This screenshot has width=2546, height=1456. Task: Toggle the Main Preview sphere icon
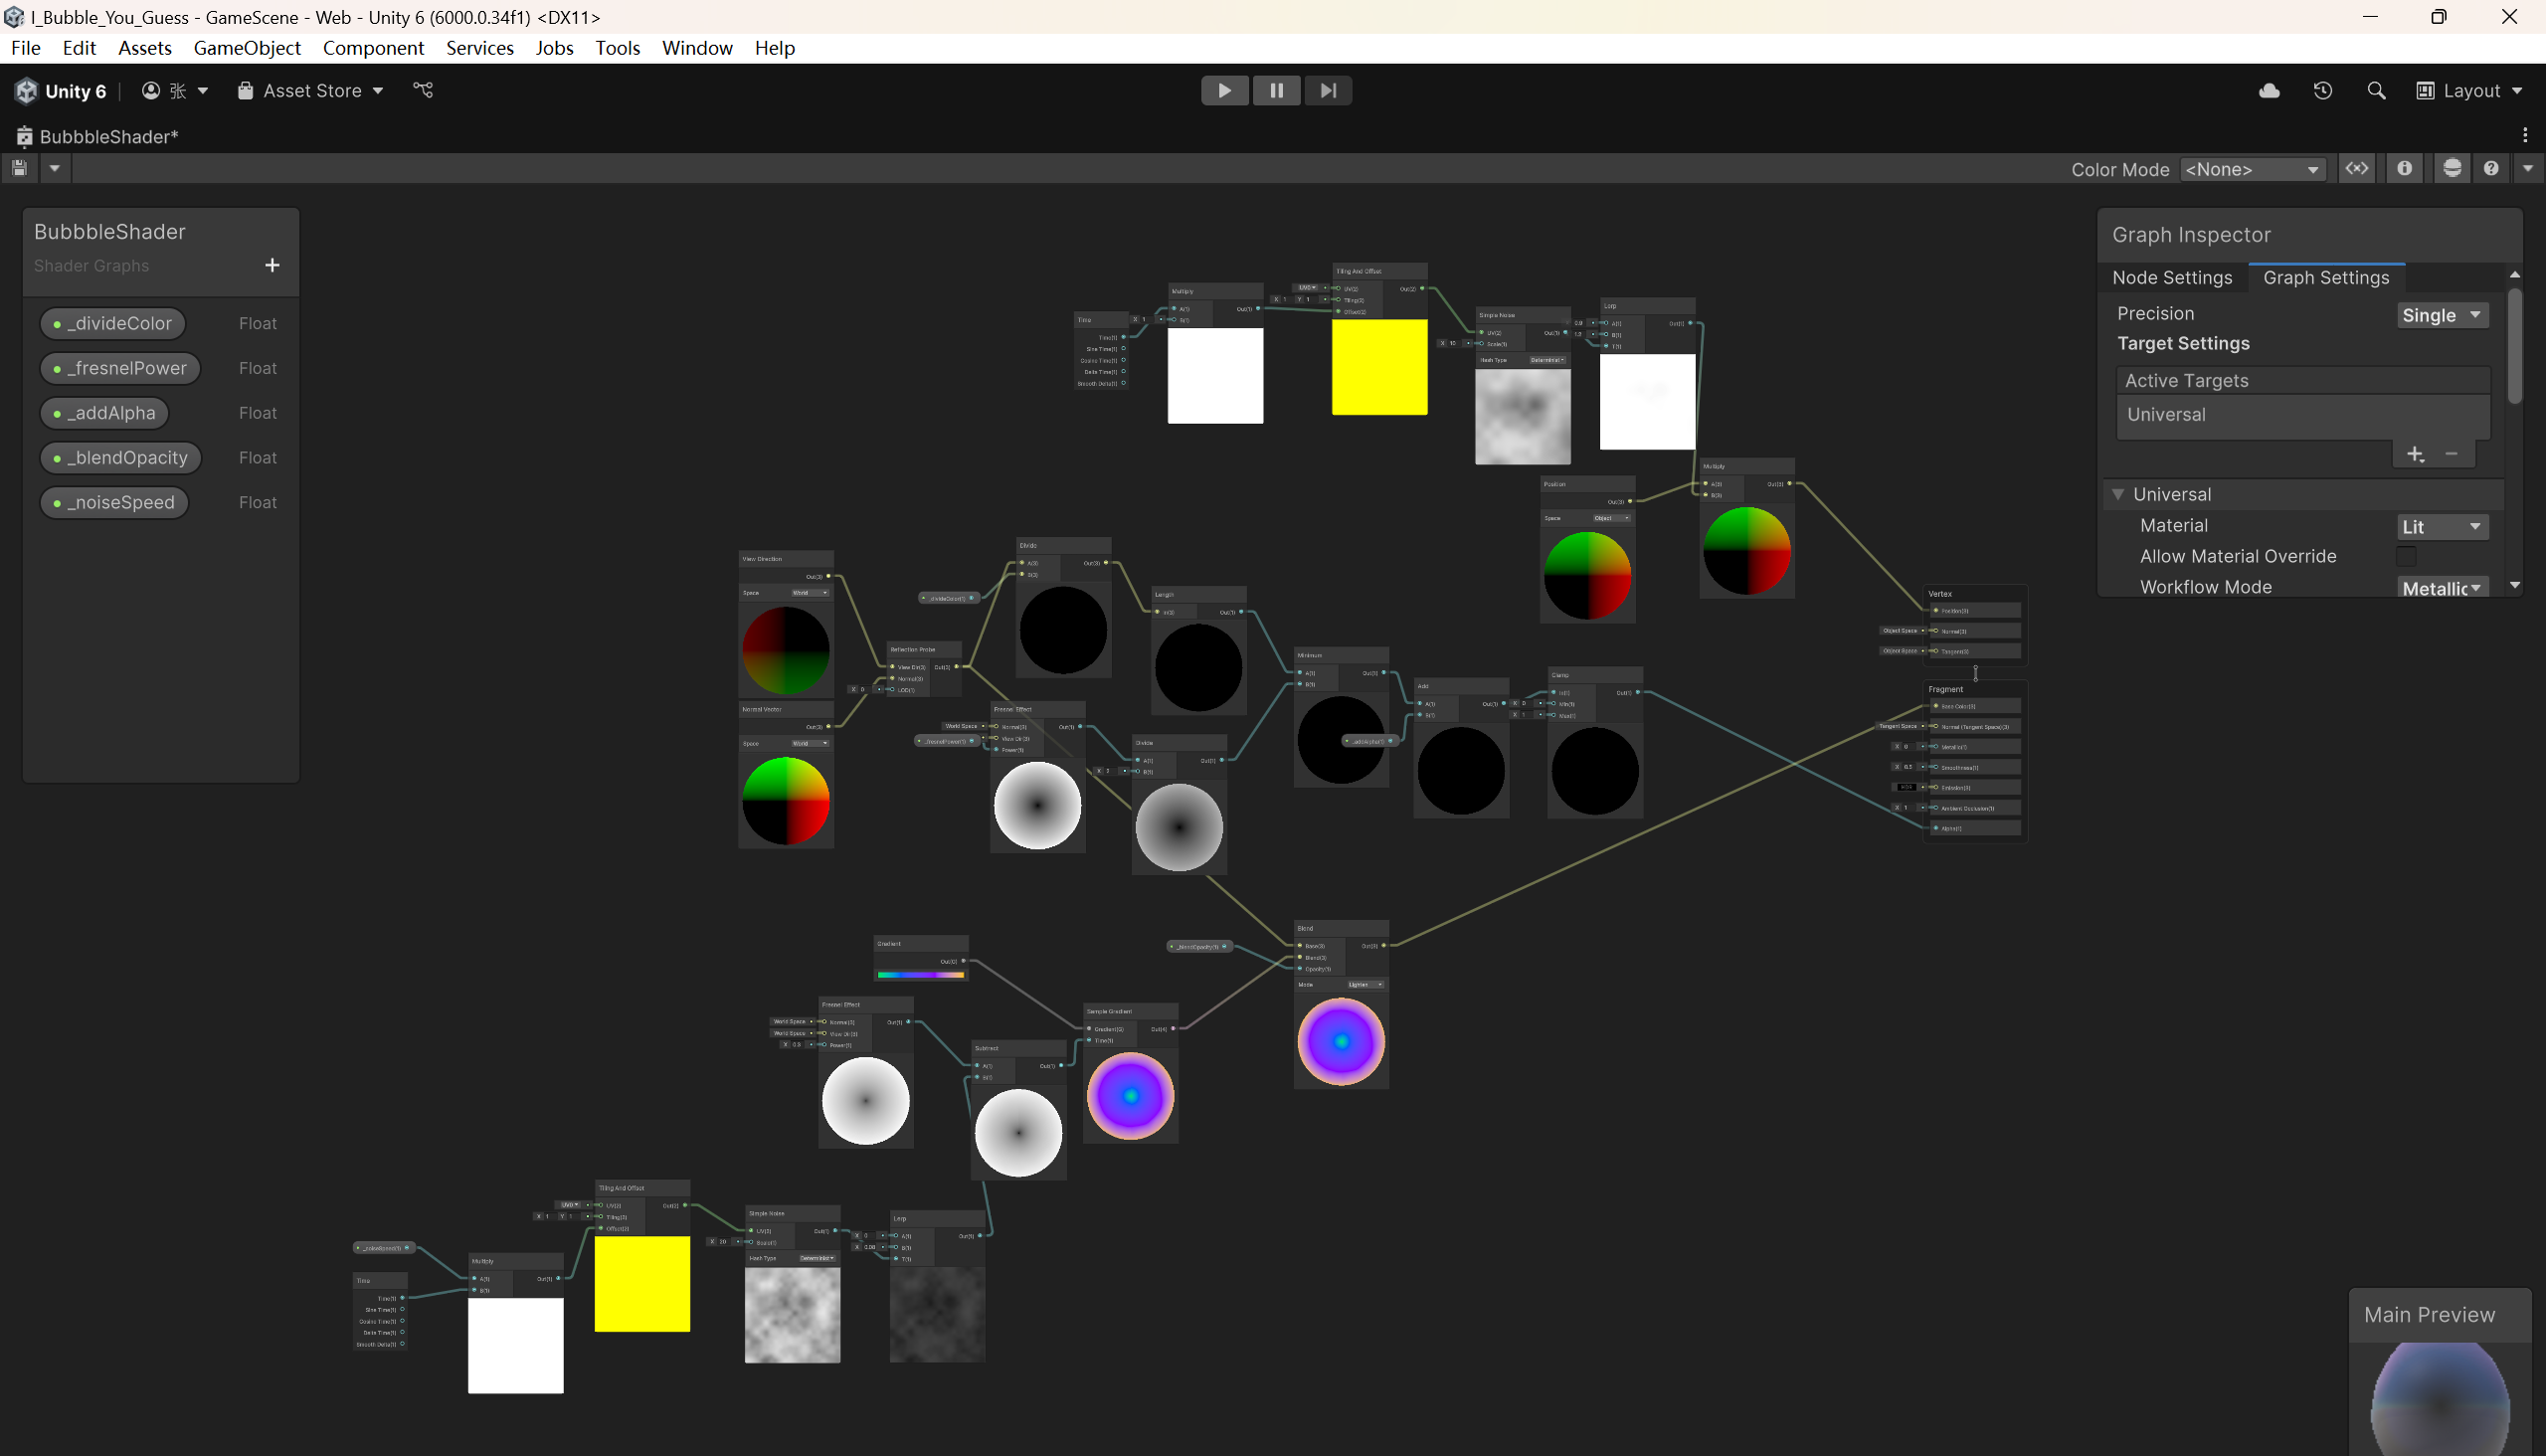pos(2451,168)
